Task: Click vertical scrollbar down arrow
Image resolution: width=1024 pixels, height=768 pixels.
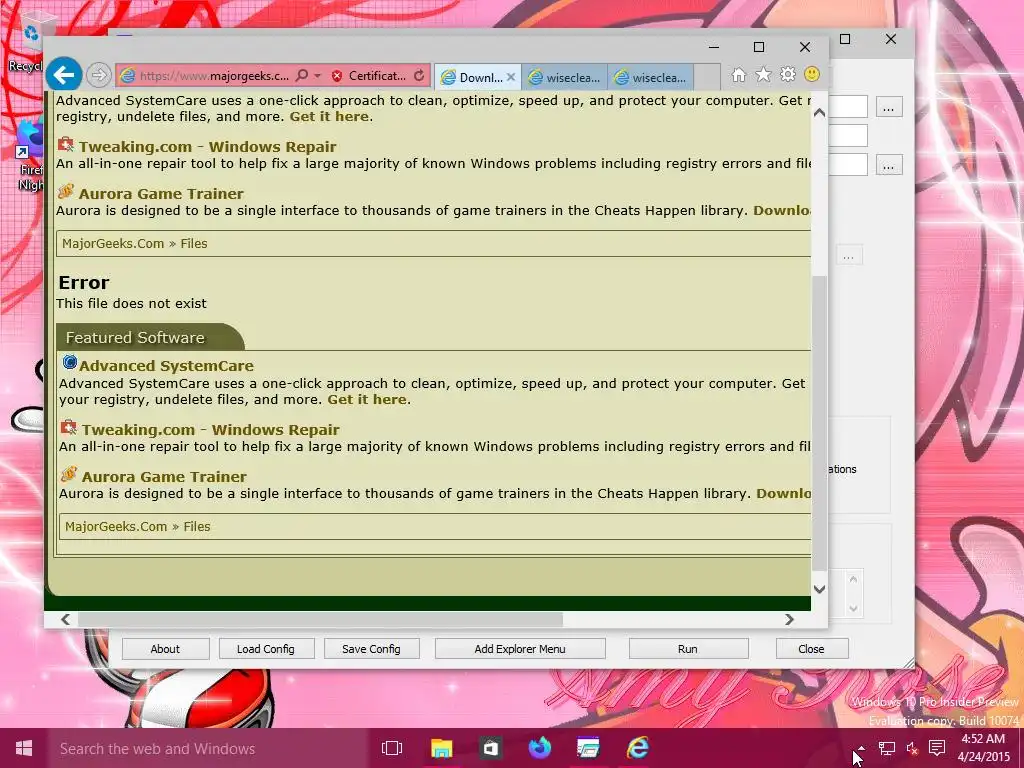Action: coord(819,589)
